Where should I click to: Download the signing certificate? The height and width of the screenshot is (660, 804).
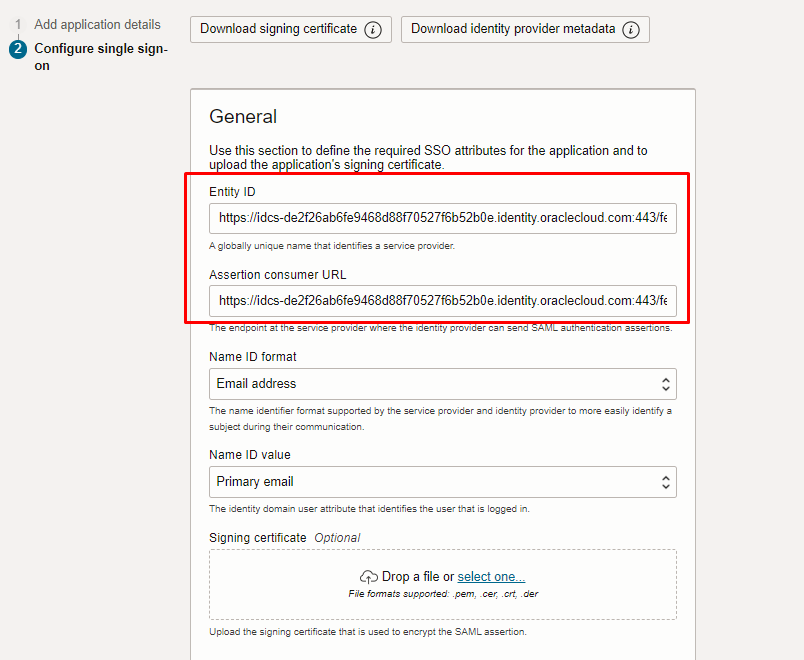[x=291, y=29]
